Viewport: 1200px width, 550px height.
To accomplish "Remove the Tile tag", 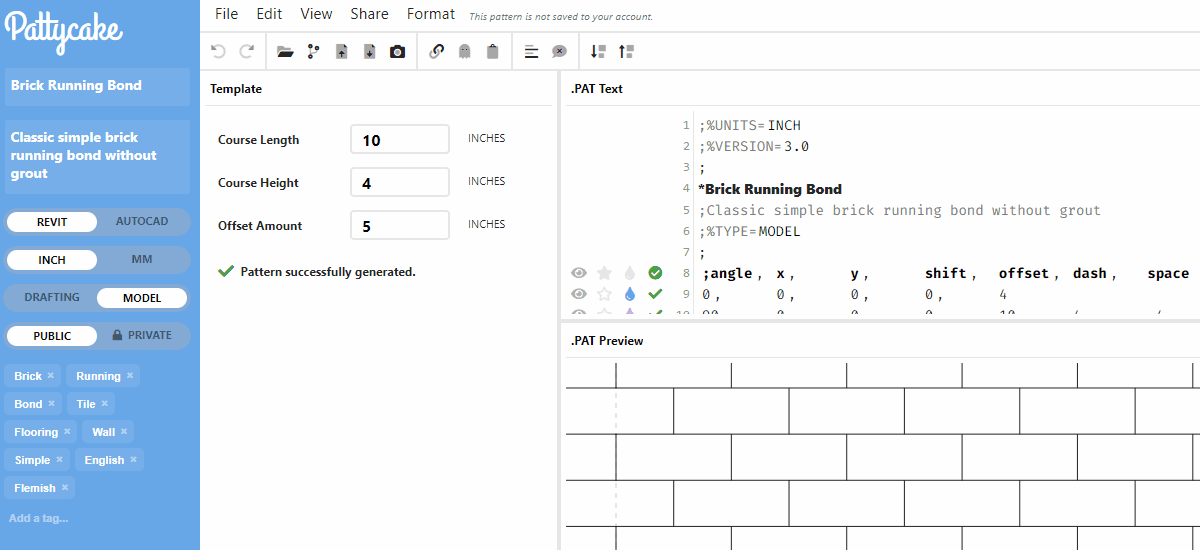I will [x=104, y=404].
